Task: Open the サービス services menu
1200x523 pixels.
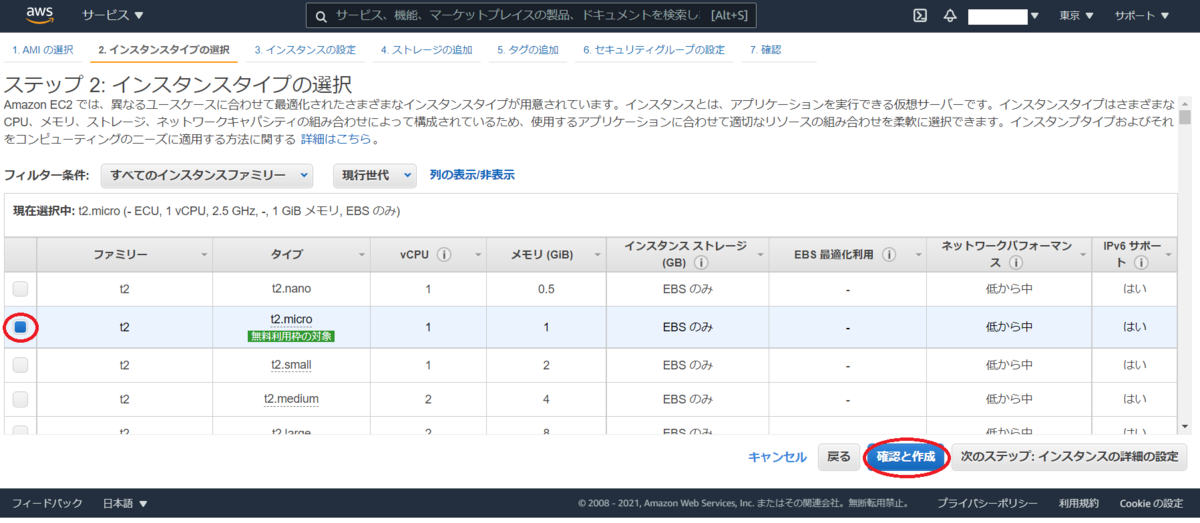Action: (112, 16)
